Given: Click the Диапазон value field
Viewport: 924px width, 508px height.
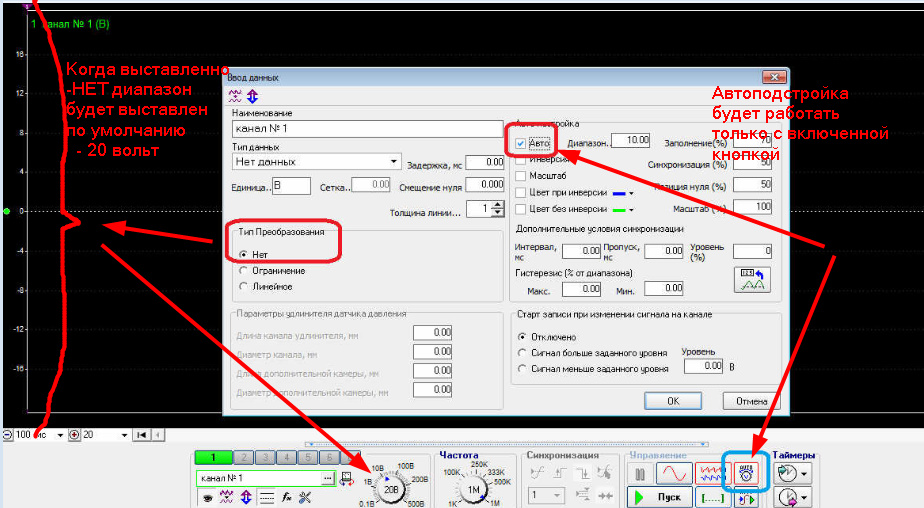Looking at the screenshot, I should click(631, 140).
